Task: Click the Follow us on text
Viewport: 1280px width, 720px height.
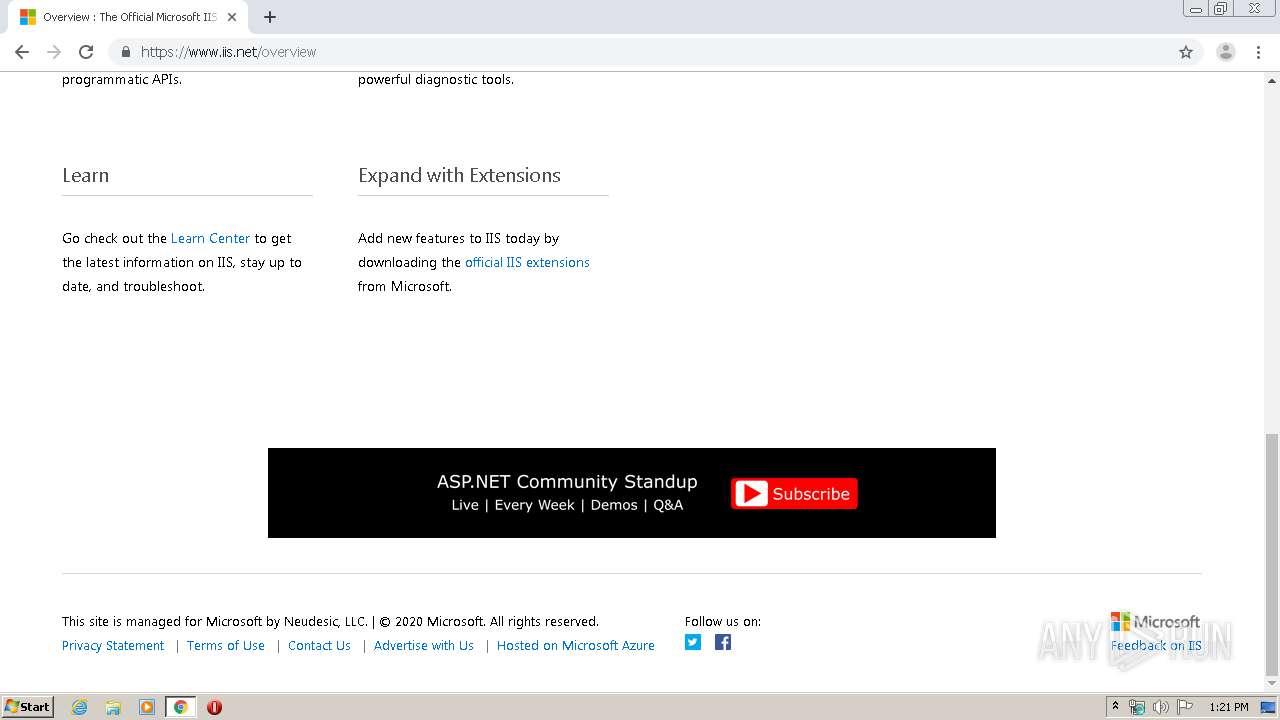Action: coord(723,621)
